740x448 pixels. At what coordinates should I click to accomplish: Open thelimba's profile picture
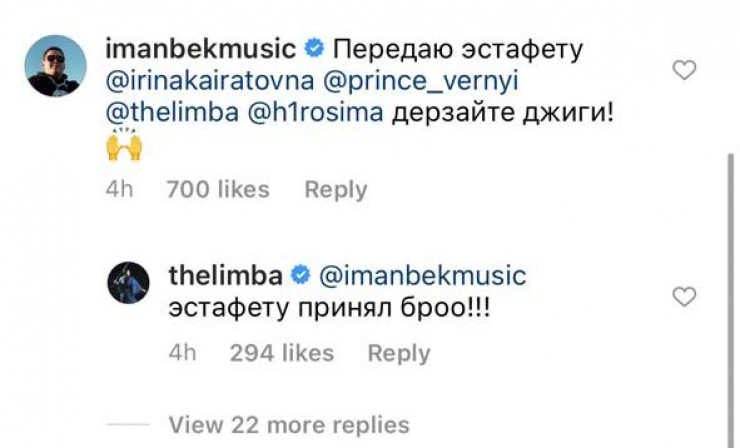click(x=128, y=284)
